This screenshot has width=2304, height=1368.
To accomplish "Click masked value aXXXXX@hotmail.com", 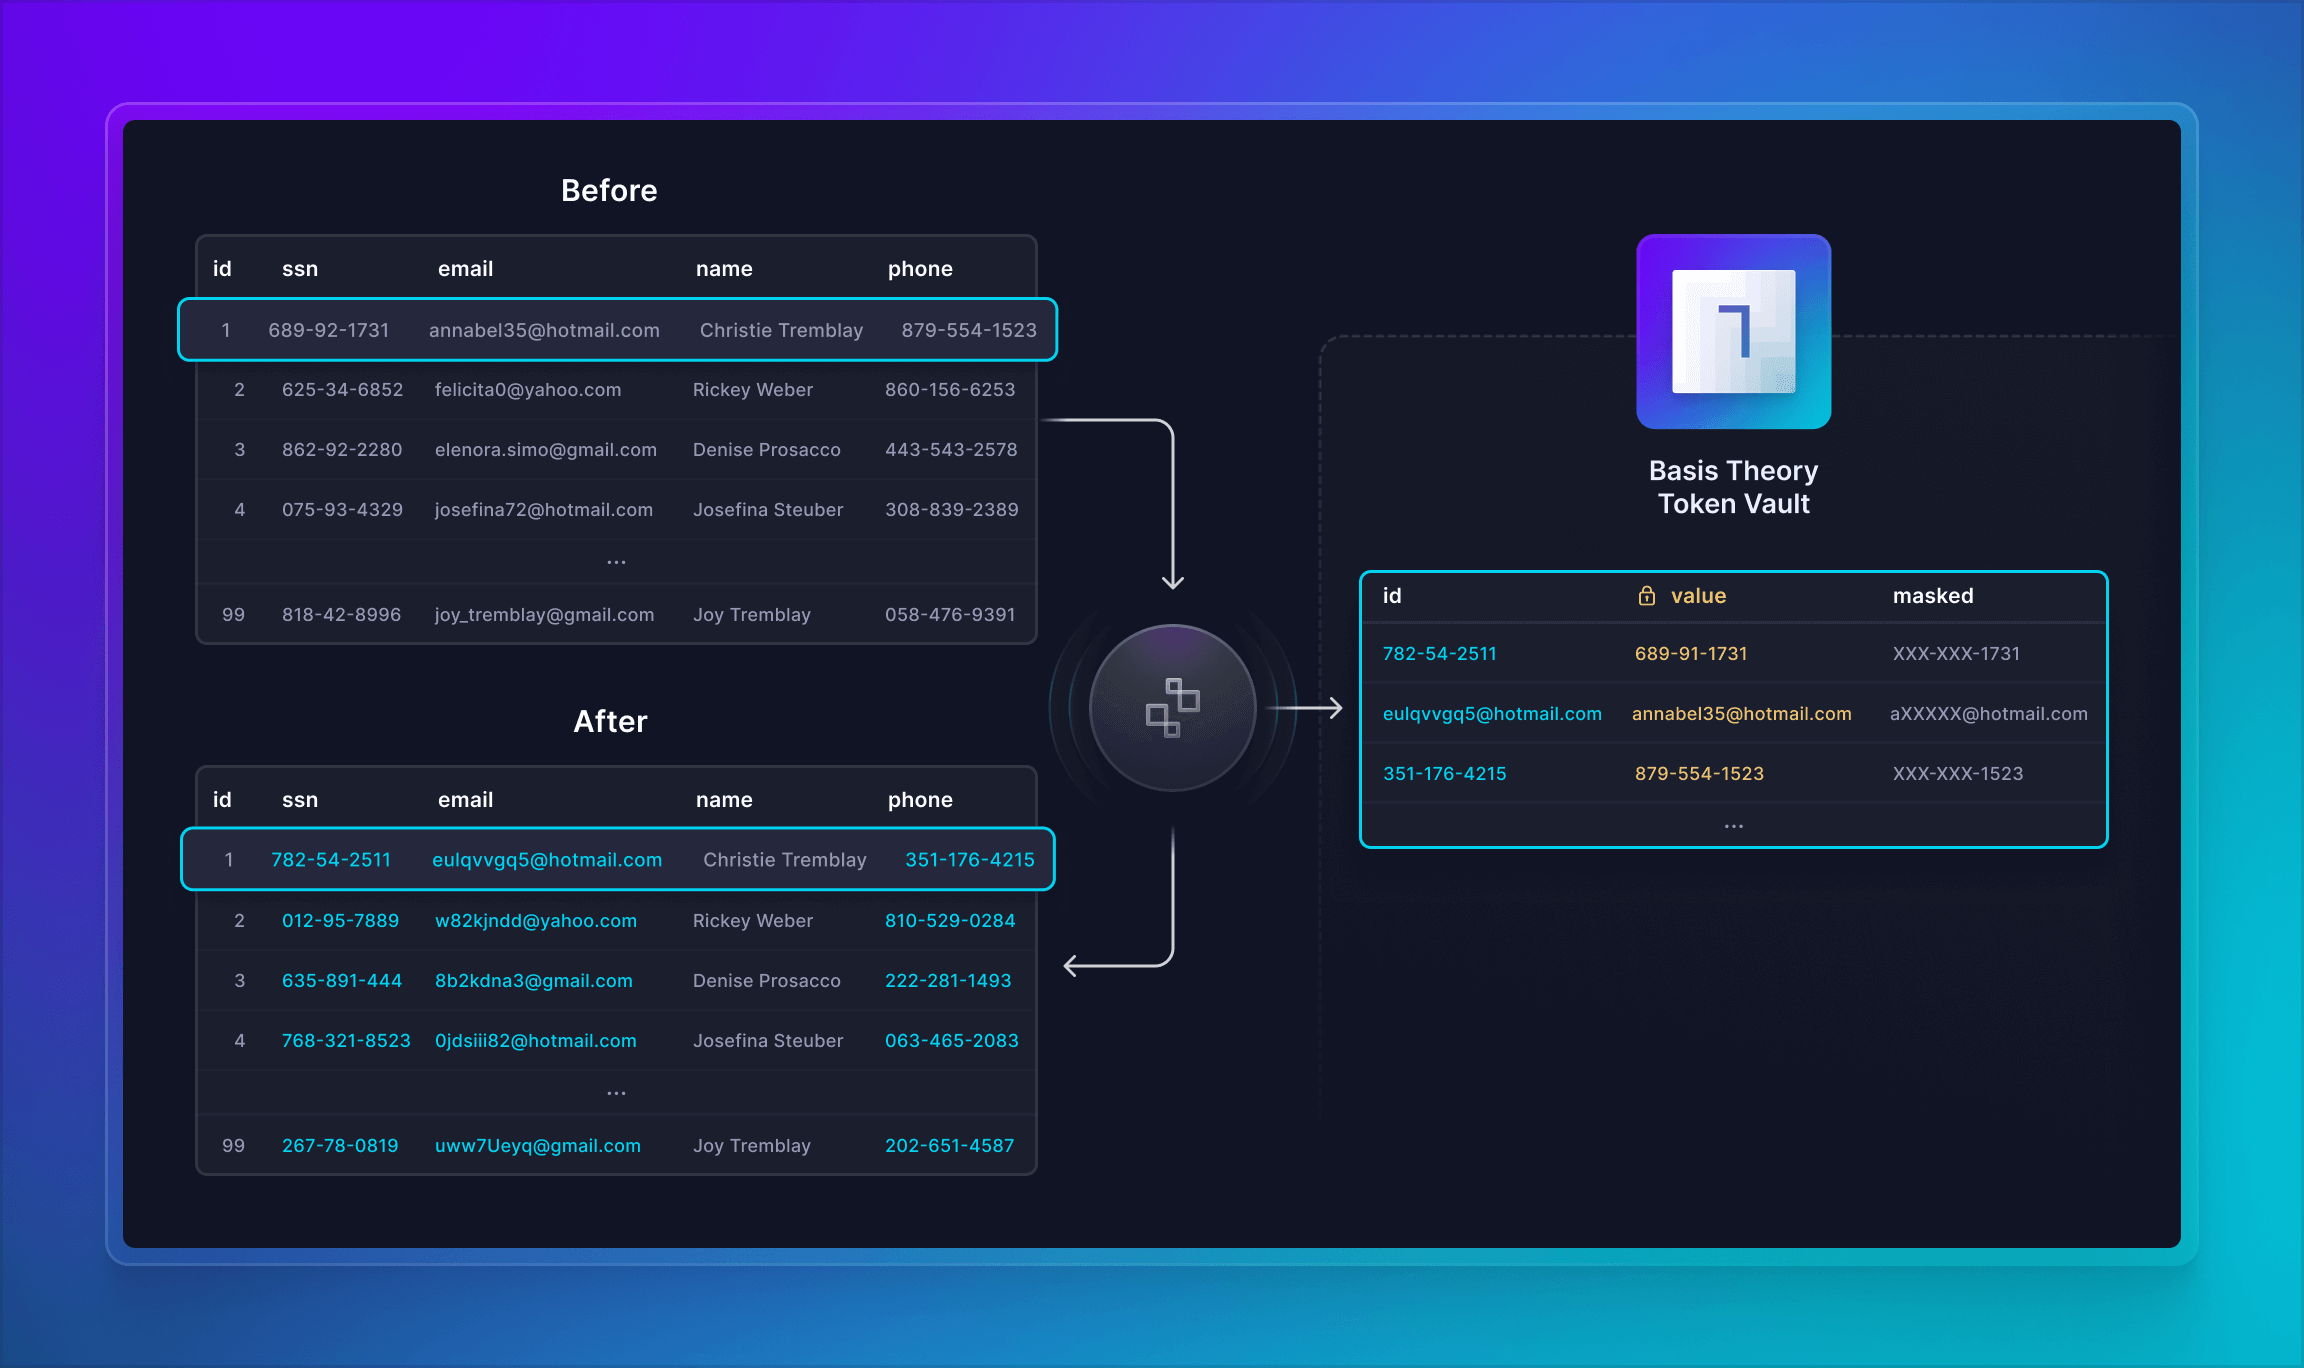I will [1989, 714].
